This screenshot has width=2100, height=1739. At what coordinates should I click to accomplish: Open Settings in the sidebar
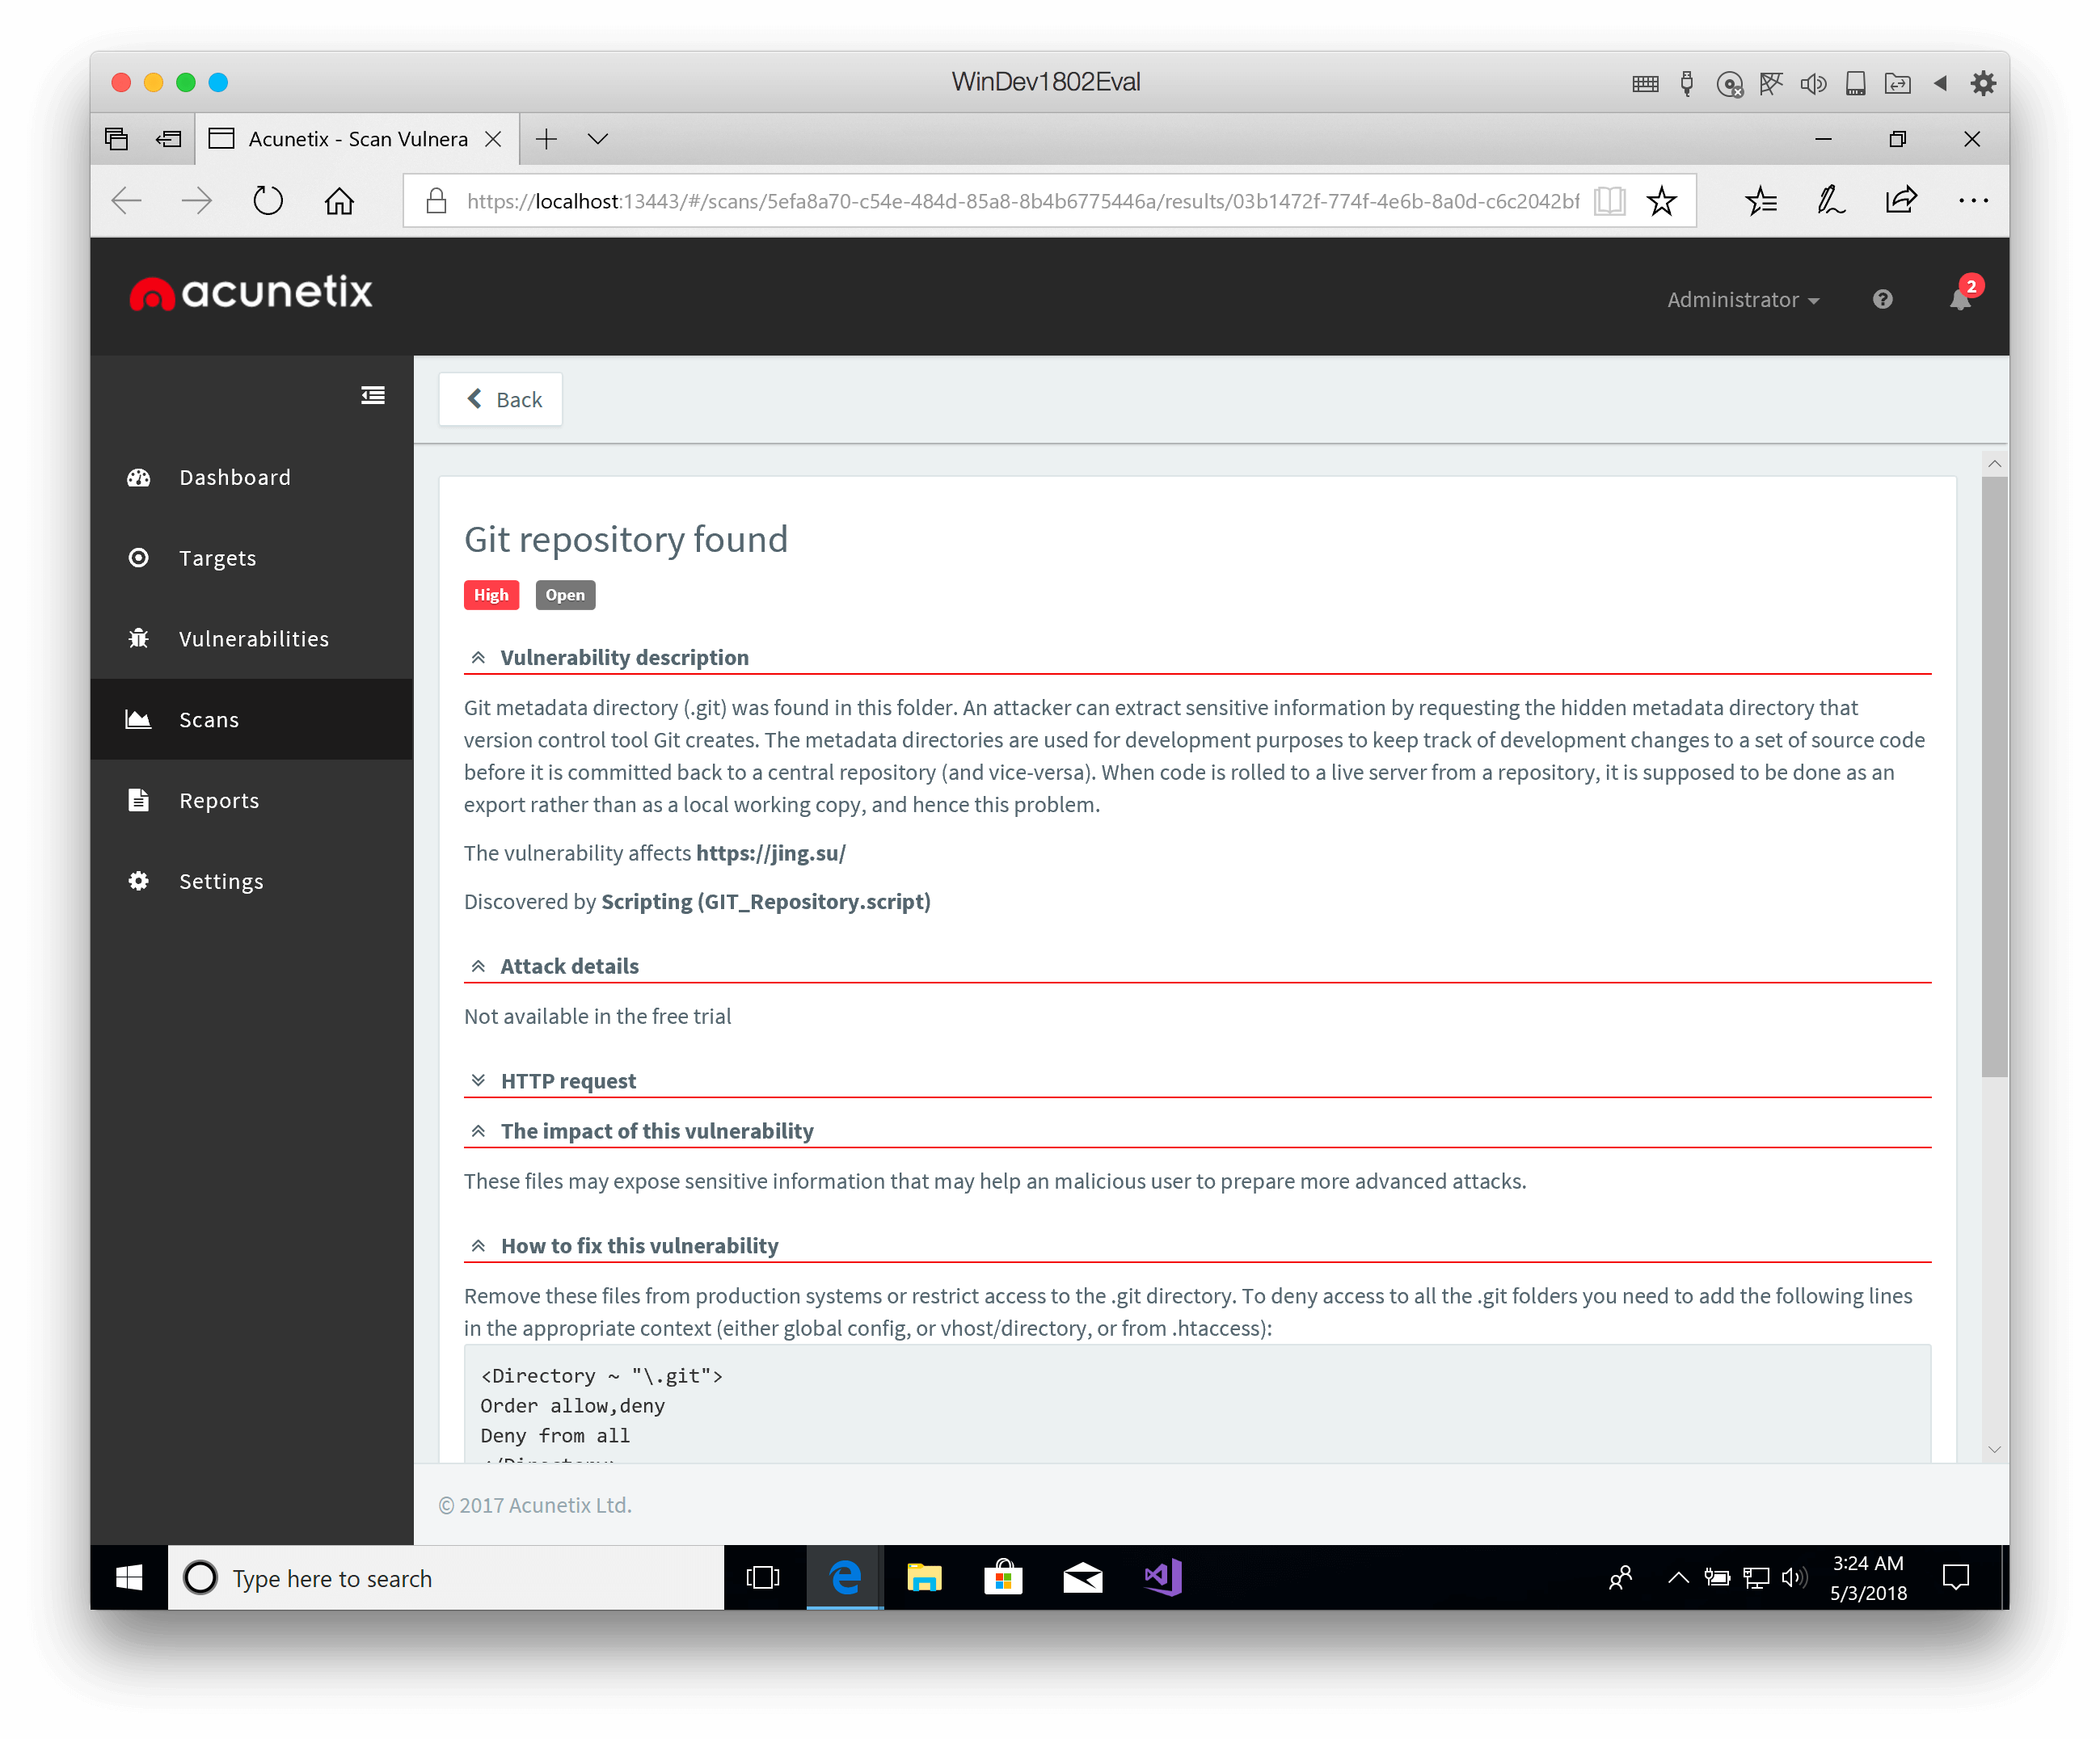252,881
